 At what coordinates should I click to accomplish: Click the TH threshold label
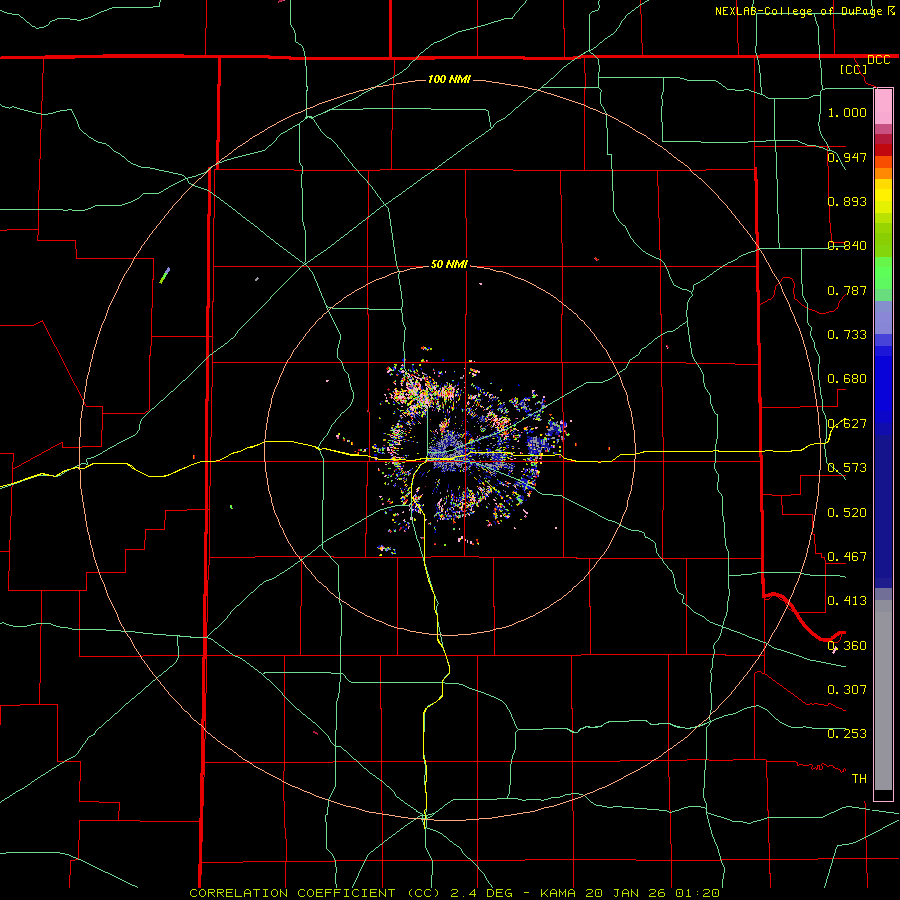tap(859, 778)
